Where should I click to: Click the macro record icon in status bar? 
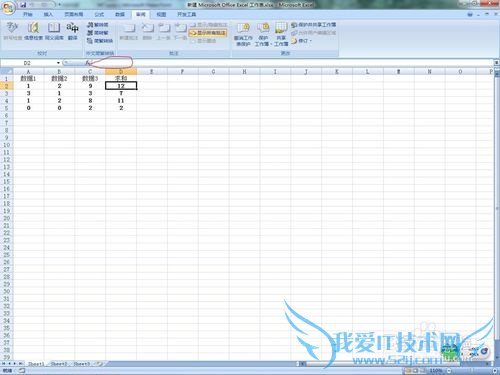(x=22, y=371)
